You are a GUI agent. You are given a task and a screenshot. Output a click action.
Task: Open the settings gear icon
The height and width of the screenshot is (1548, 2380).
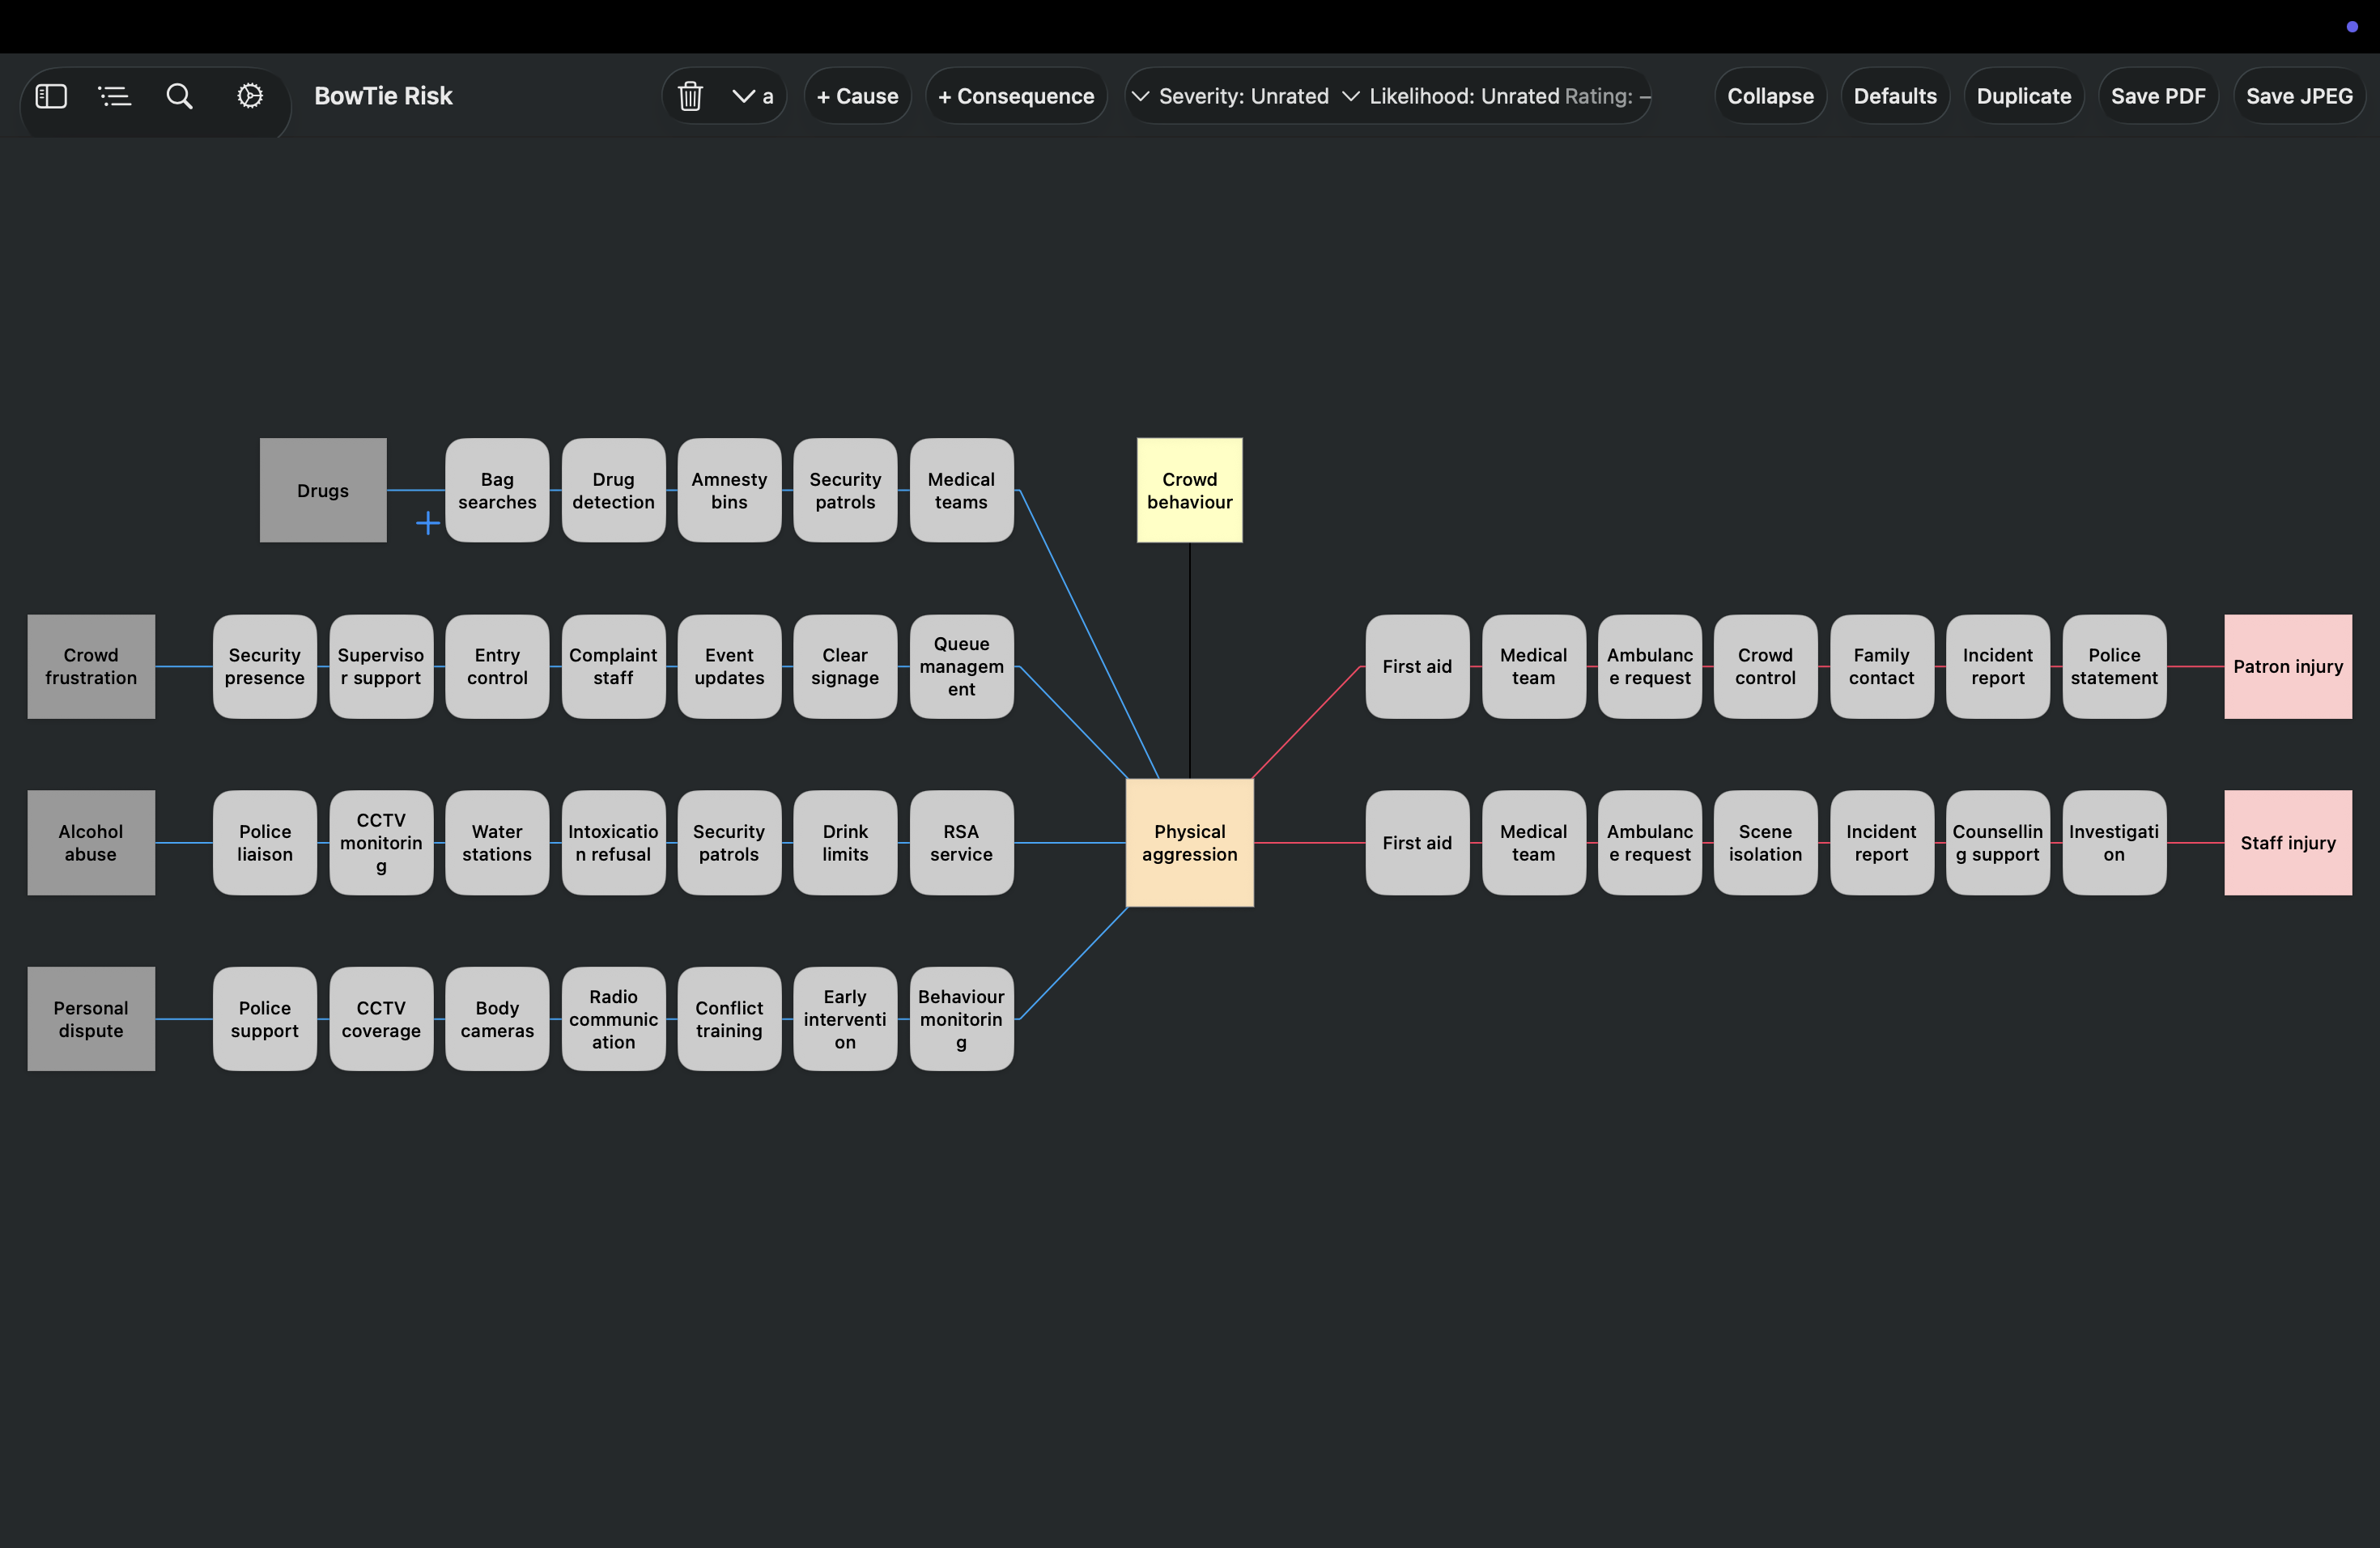[x=250, y=96]
